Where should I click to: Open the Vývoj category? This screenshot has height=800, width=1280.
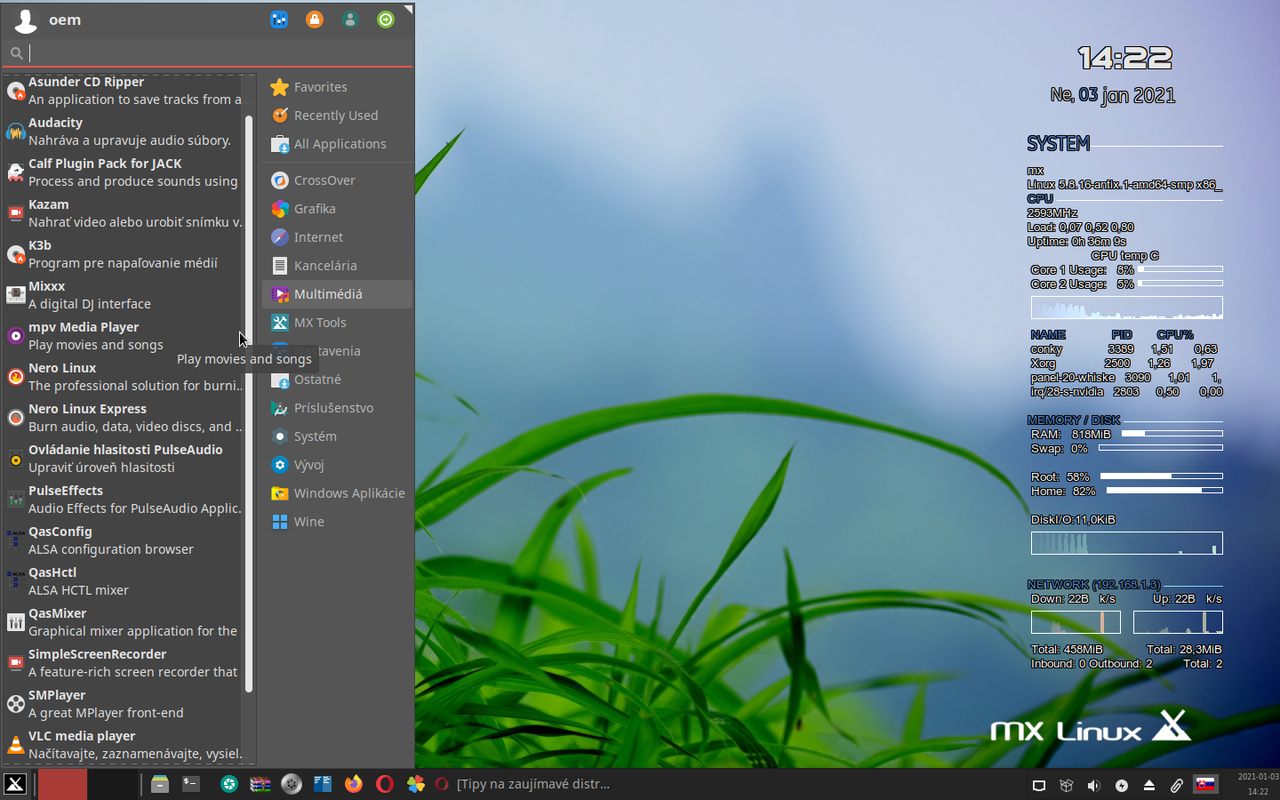(x=337, y=466)
